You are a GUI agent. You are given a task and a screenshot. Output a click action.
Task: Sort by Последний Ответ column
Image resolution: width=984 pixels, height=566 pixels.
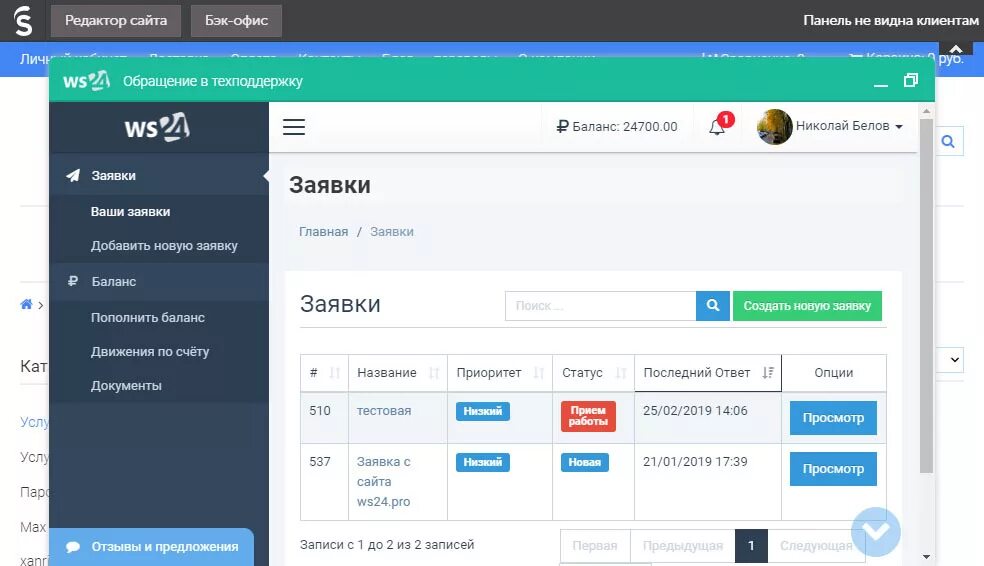708,373
